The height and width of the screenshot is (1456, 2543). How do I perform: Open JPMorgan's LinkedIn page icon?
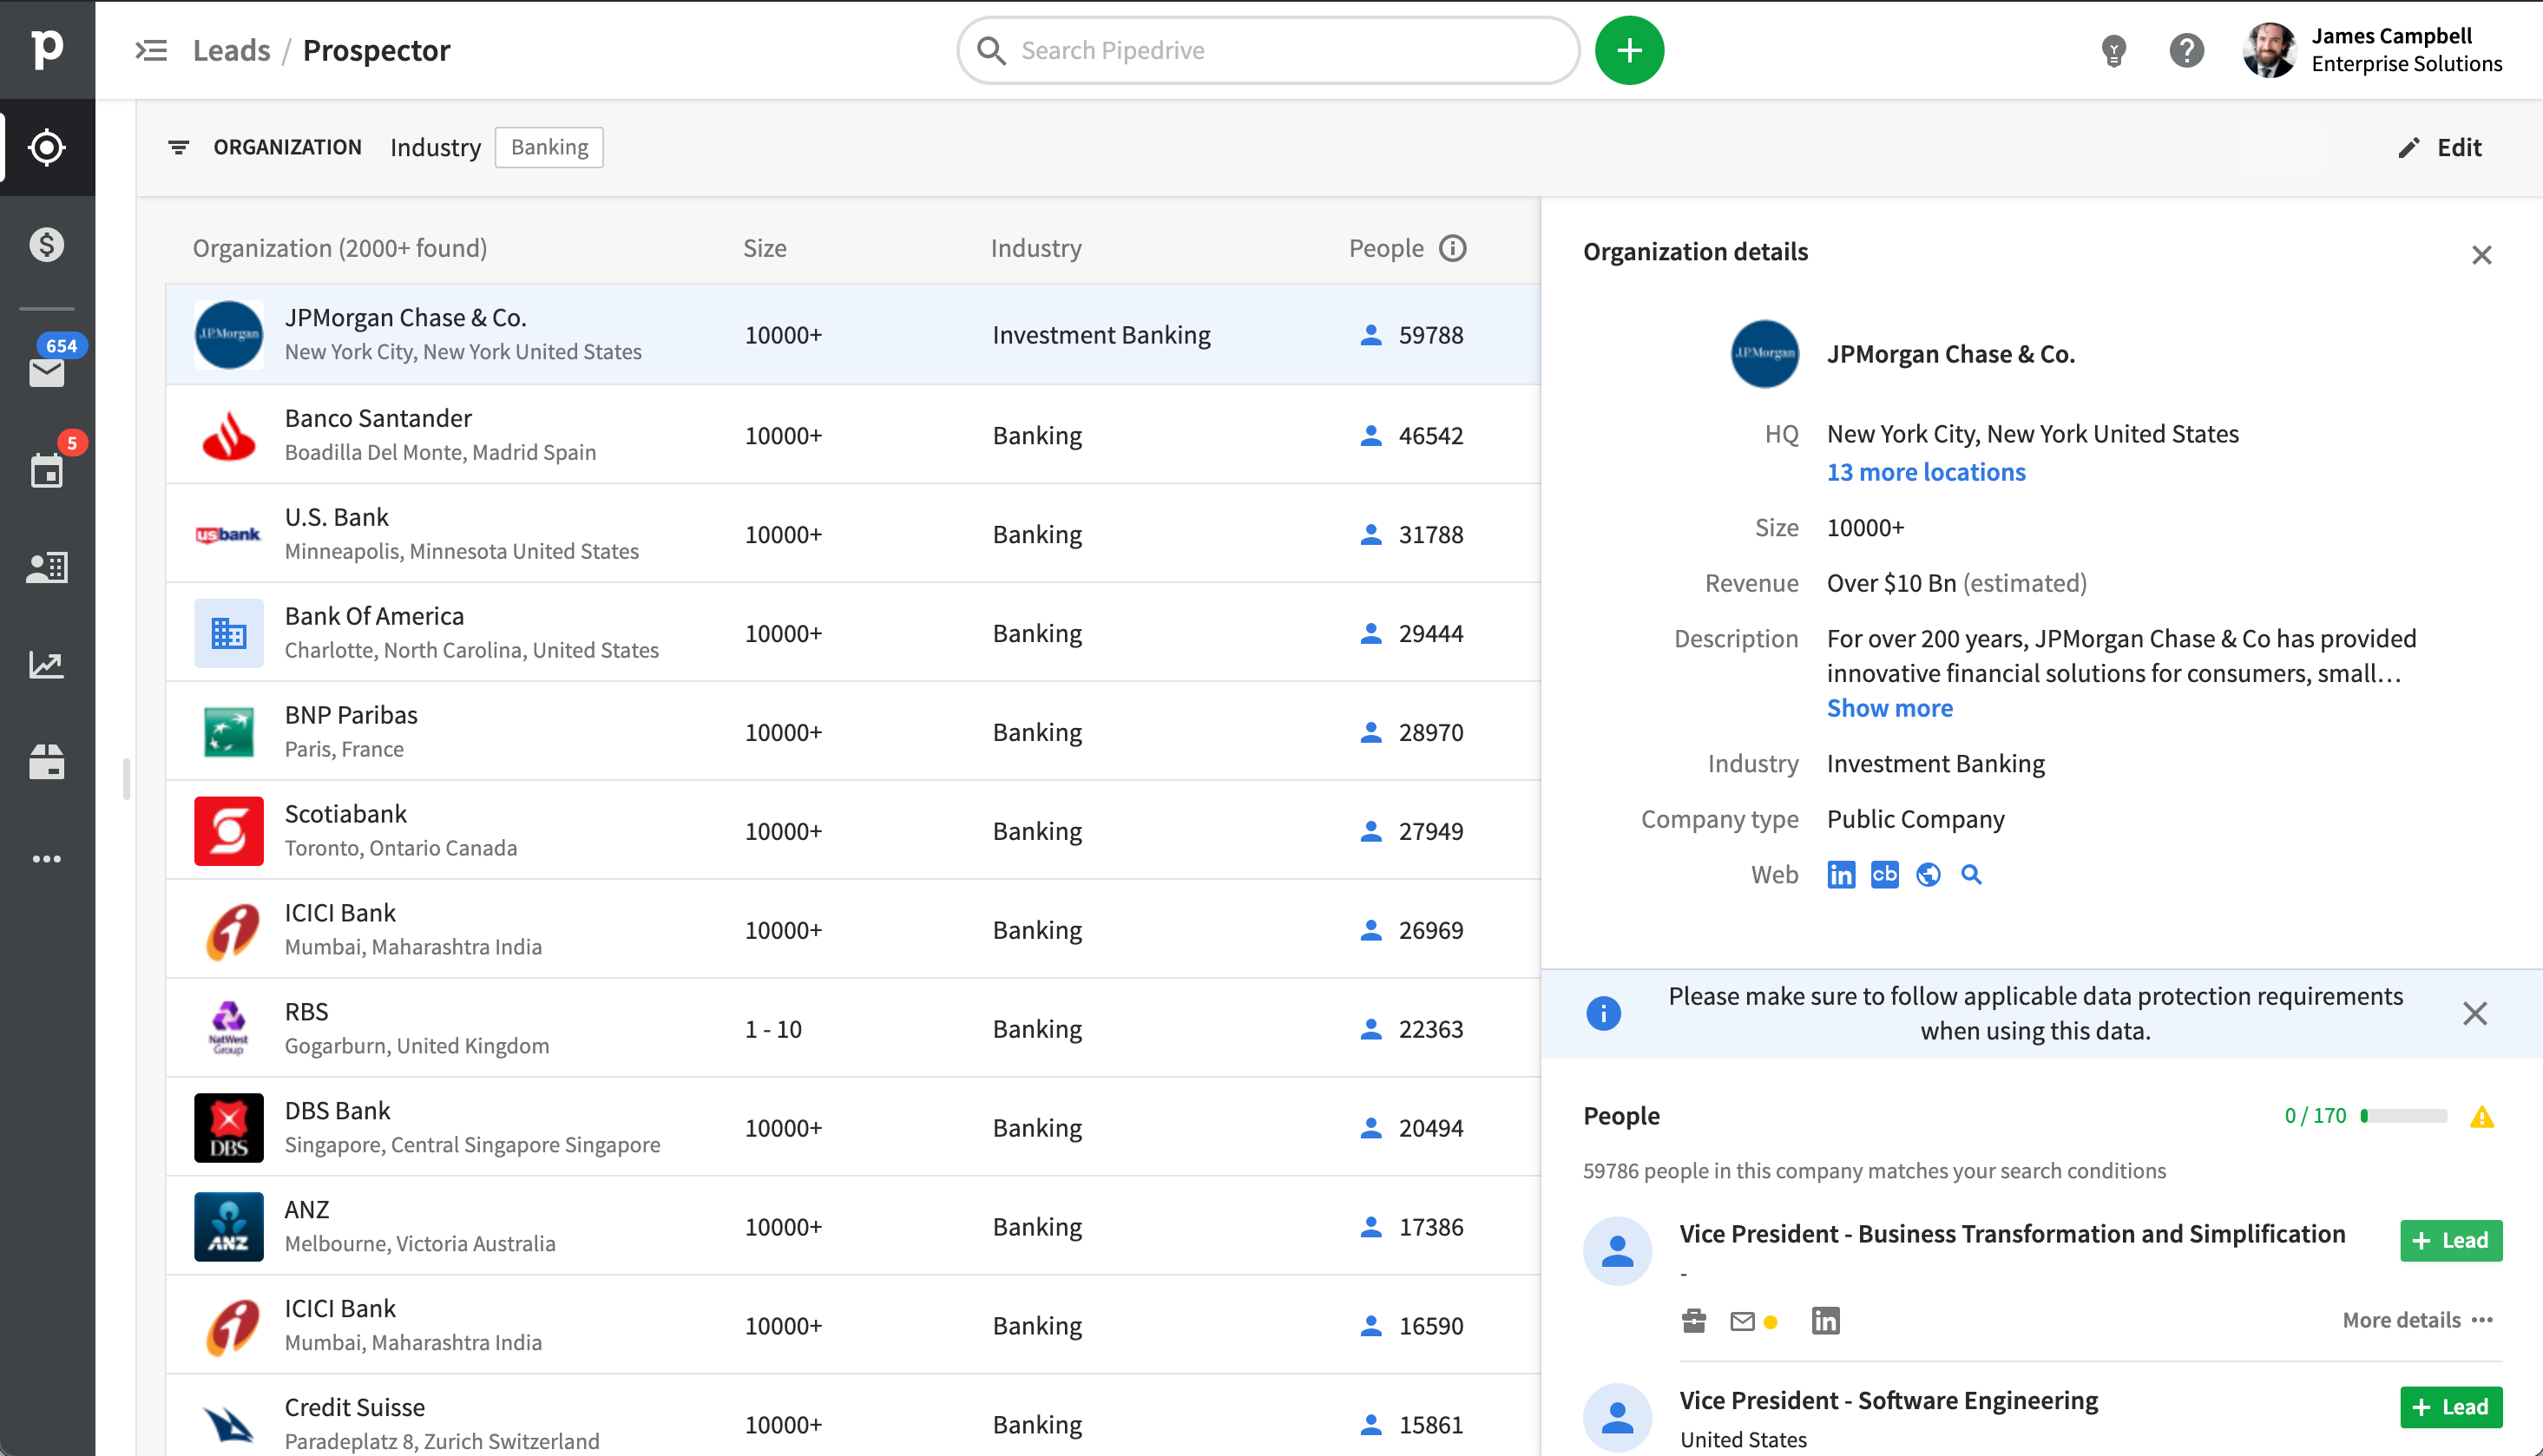[x=1840, y=875]
